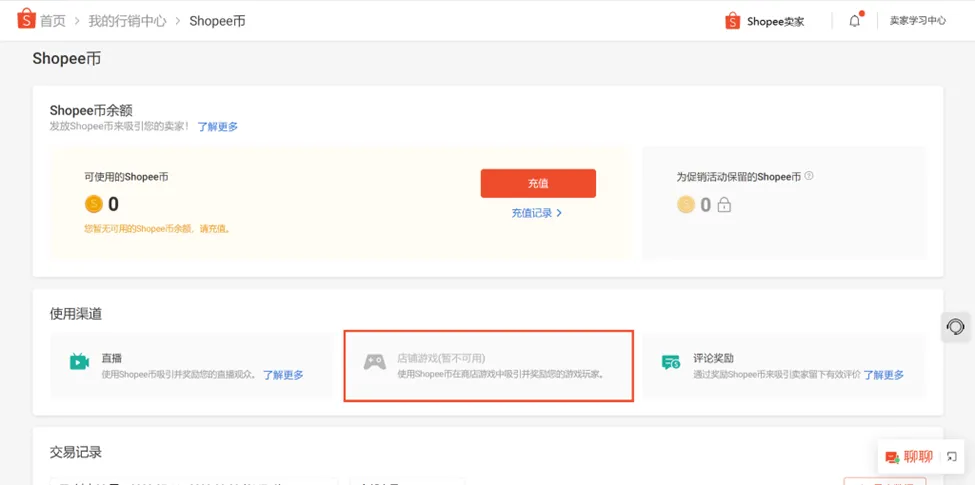Click the Shopee logo beside 首页
The width and height of the screenshot is (975, 485).
(27, 19)
